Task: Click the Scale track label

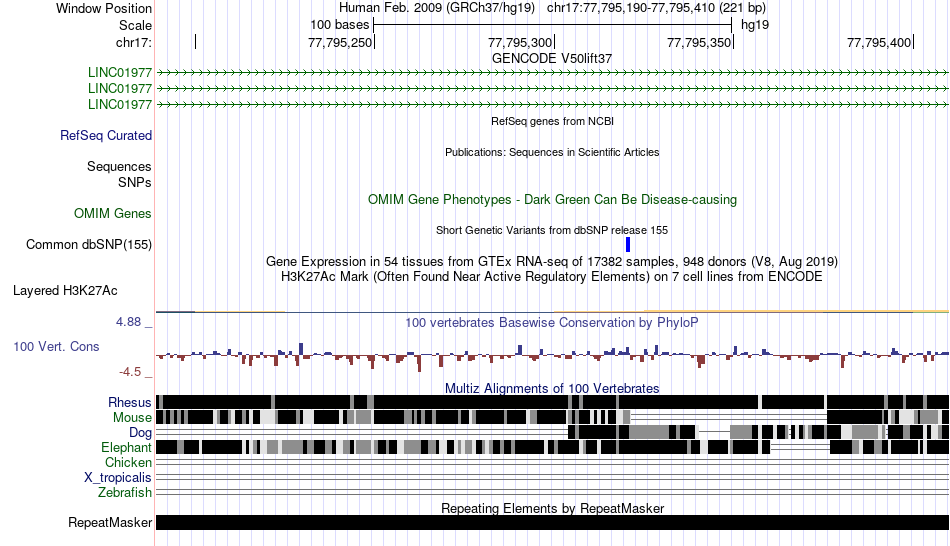Action: point(135,25)
